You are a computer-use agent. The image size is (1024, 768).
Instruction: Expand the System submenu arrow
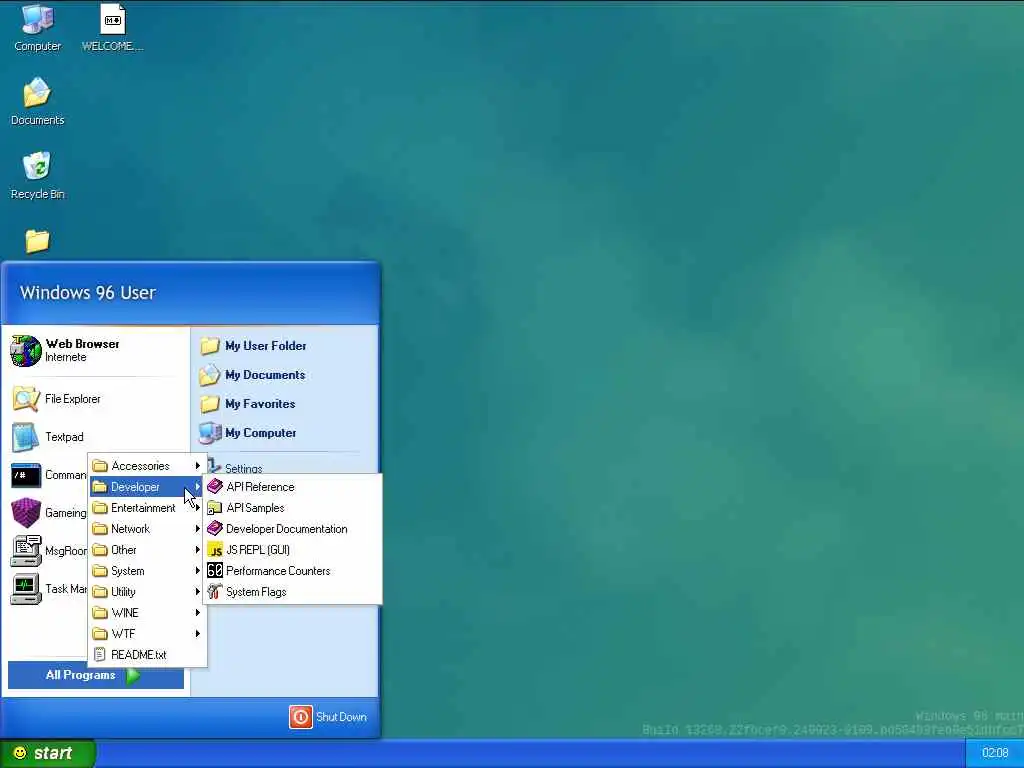click(x=197, y=571)
